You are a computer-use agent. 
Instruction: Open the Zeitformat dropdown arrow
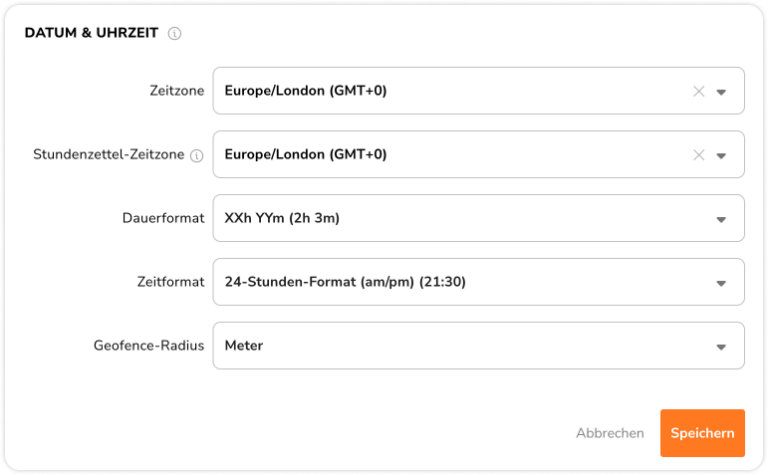722,284
